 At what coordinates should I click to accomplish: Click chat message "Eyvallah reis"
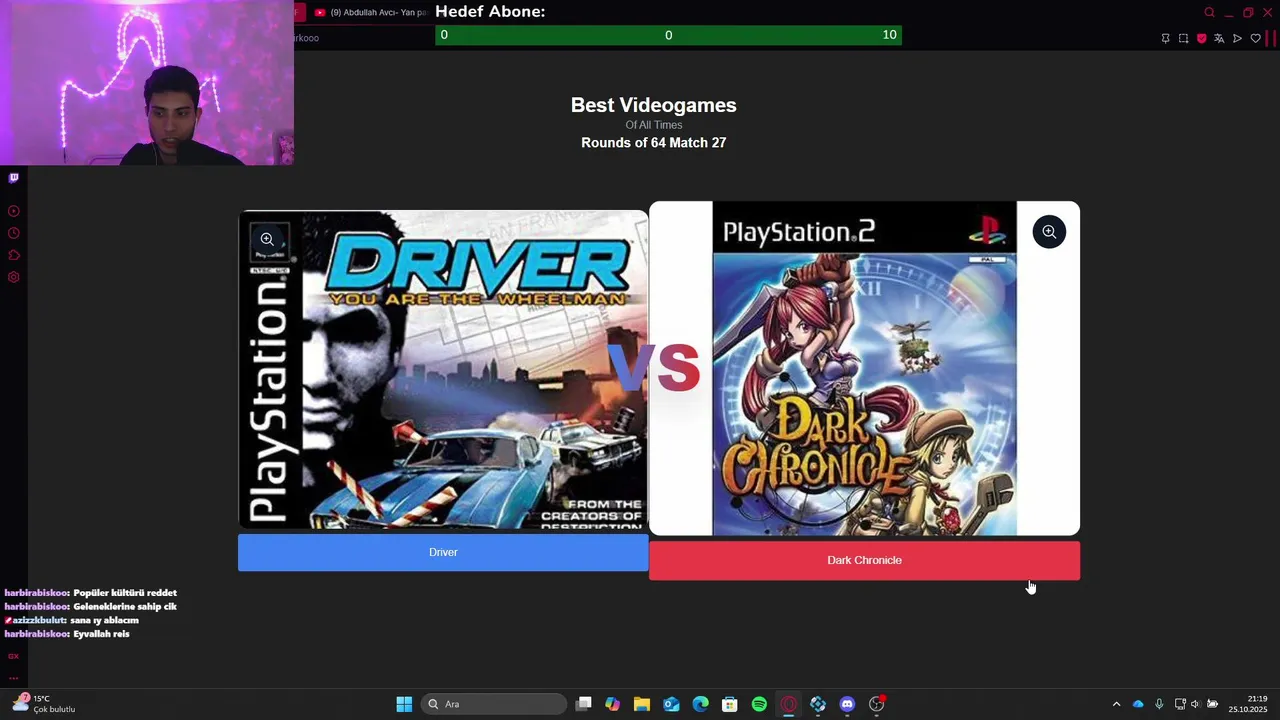(x=101, y=634)
